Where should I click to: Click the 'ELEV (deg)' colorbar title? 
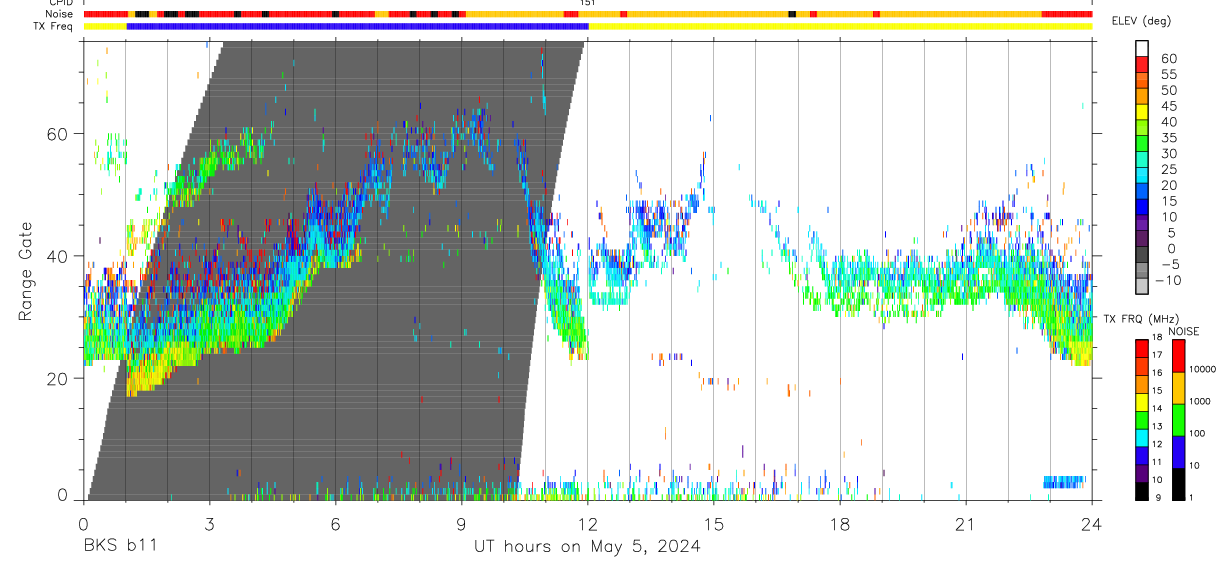pyautogui.click(x=1142, y=22)
